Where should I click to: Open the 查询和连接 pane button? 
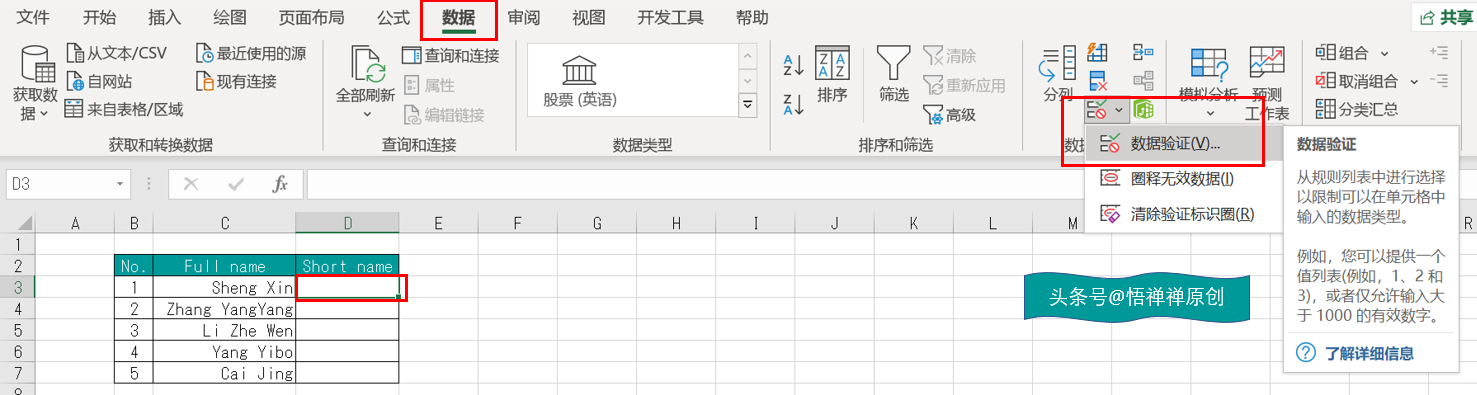click(x=450, y=55)
